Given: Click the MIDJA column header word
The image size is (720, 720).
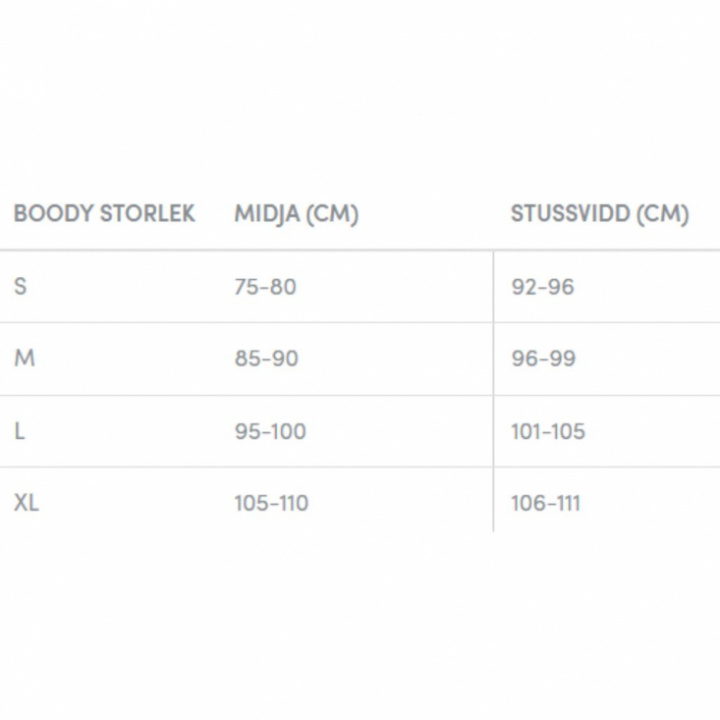Looking at the screenshot, I should (265, 214).
